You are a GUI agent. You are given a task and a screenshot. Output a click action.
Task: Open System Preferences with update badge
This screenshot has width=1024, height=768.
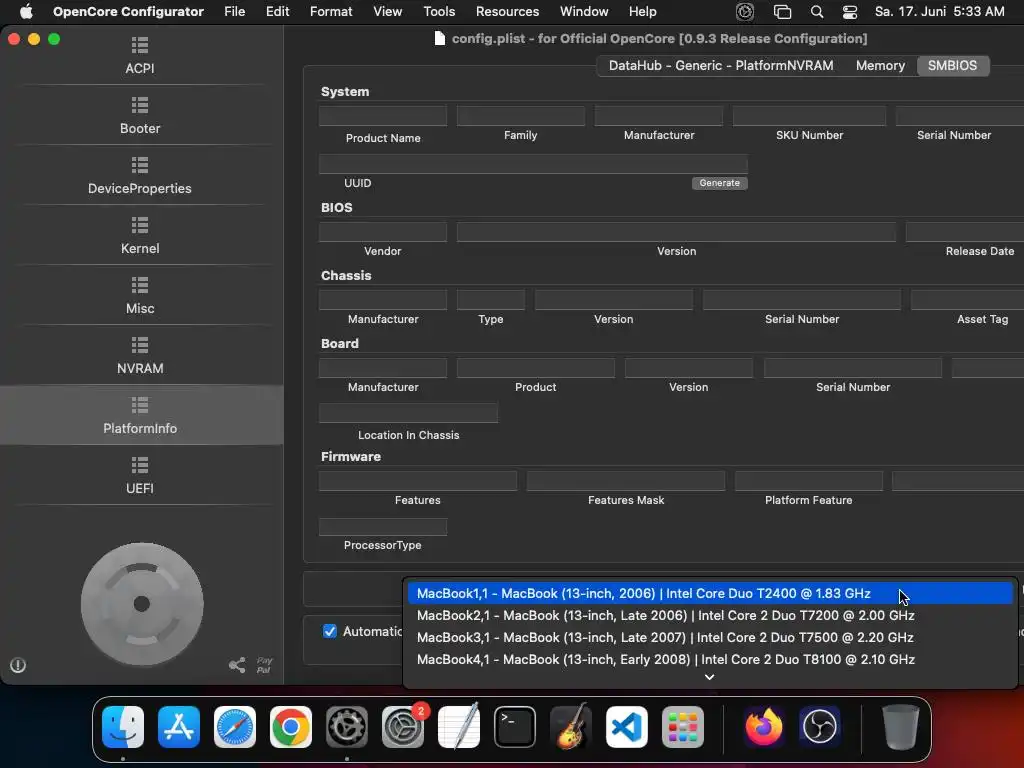point(403,726)
